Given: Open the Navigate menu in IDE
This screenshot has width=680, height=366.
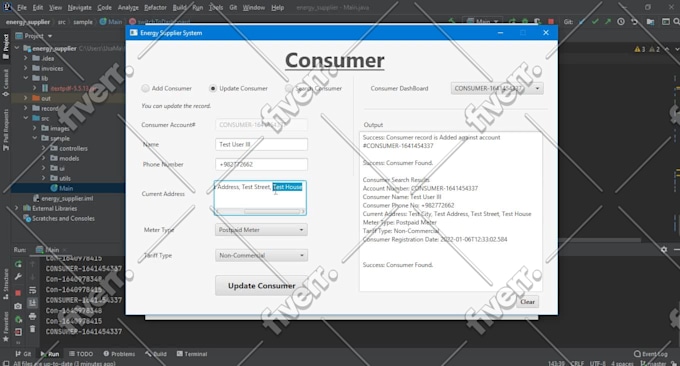Looking at the screenshot, I should (79, 7).
